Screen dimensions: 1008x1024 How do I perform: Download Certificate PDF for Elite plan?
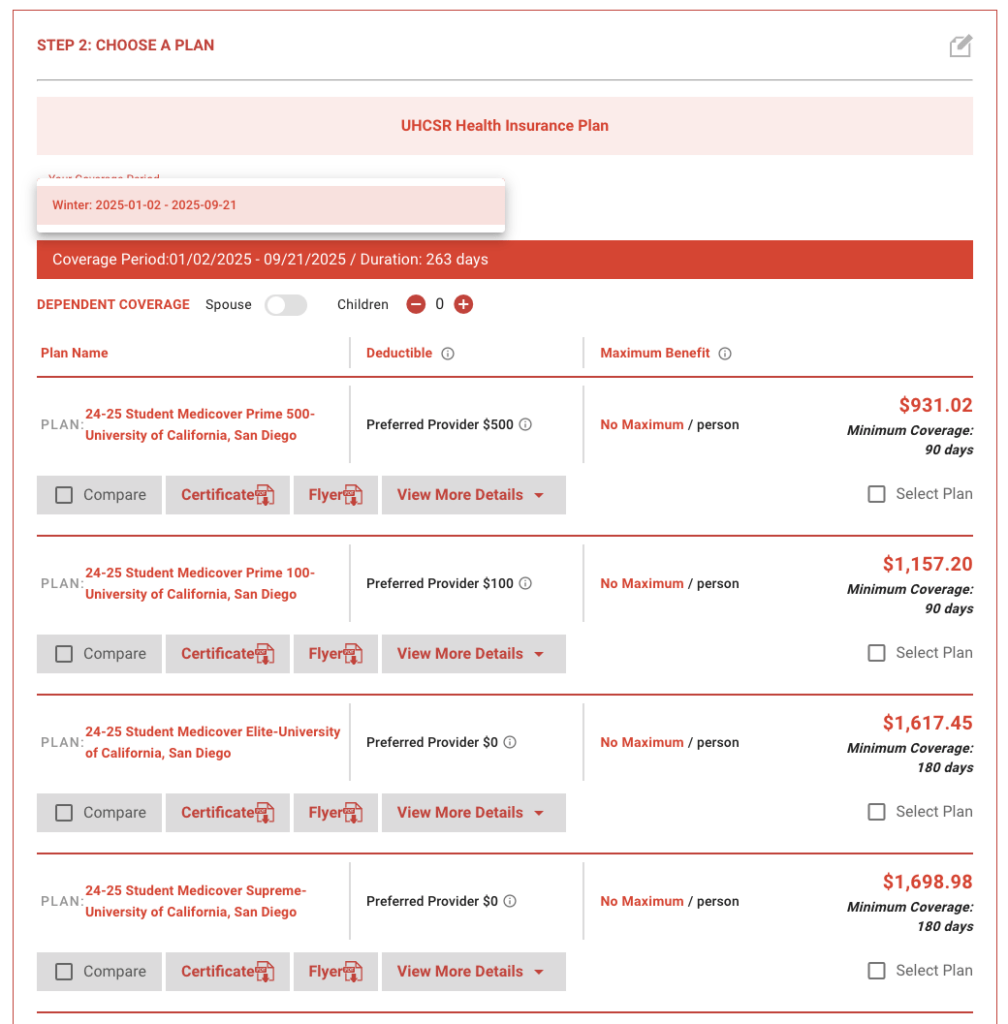click(x=227, y=812)
